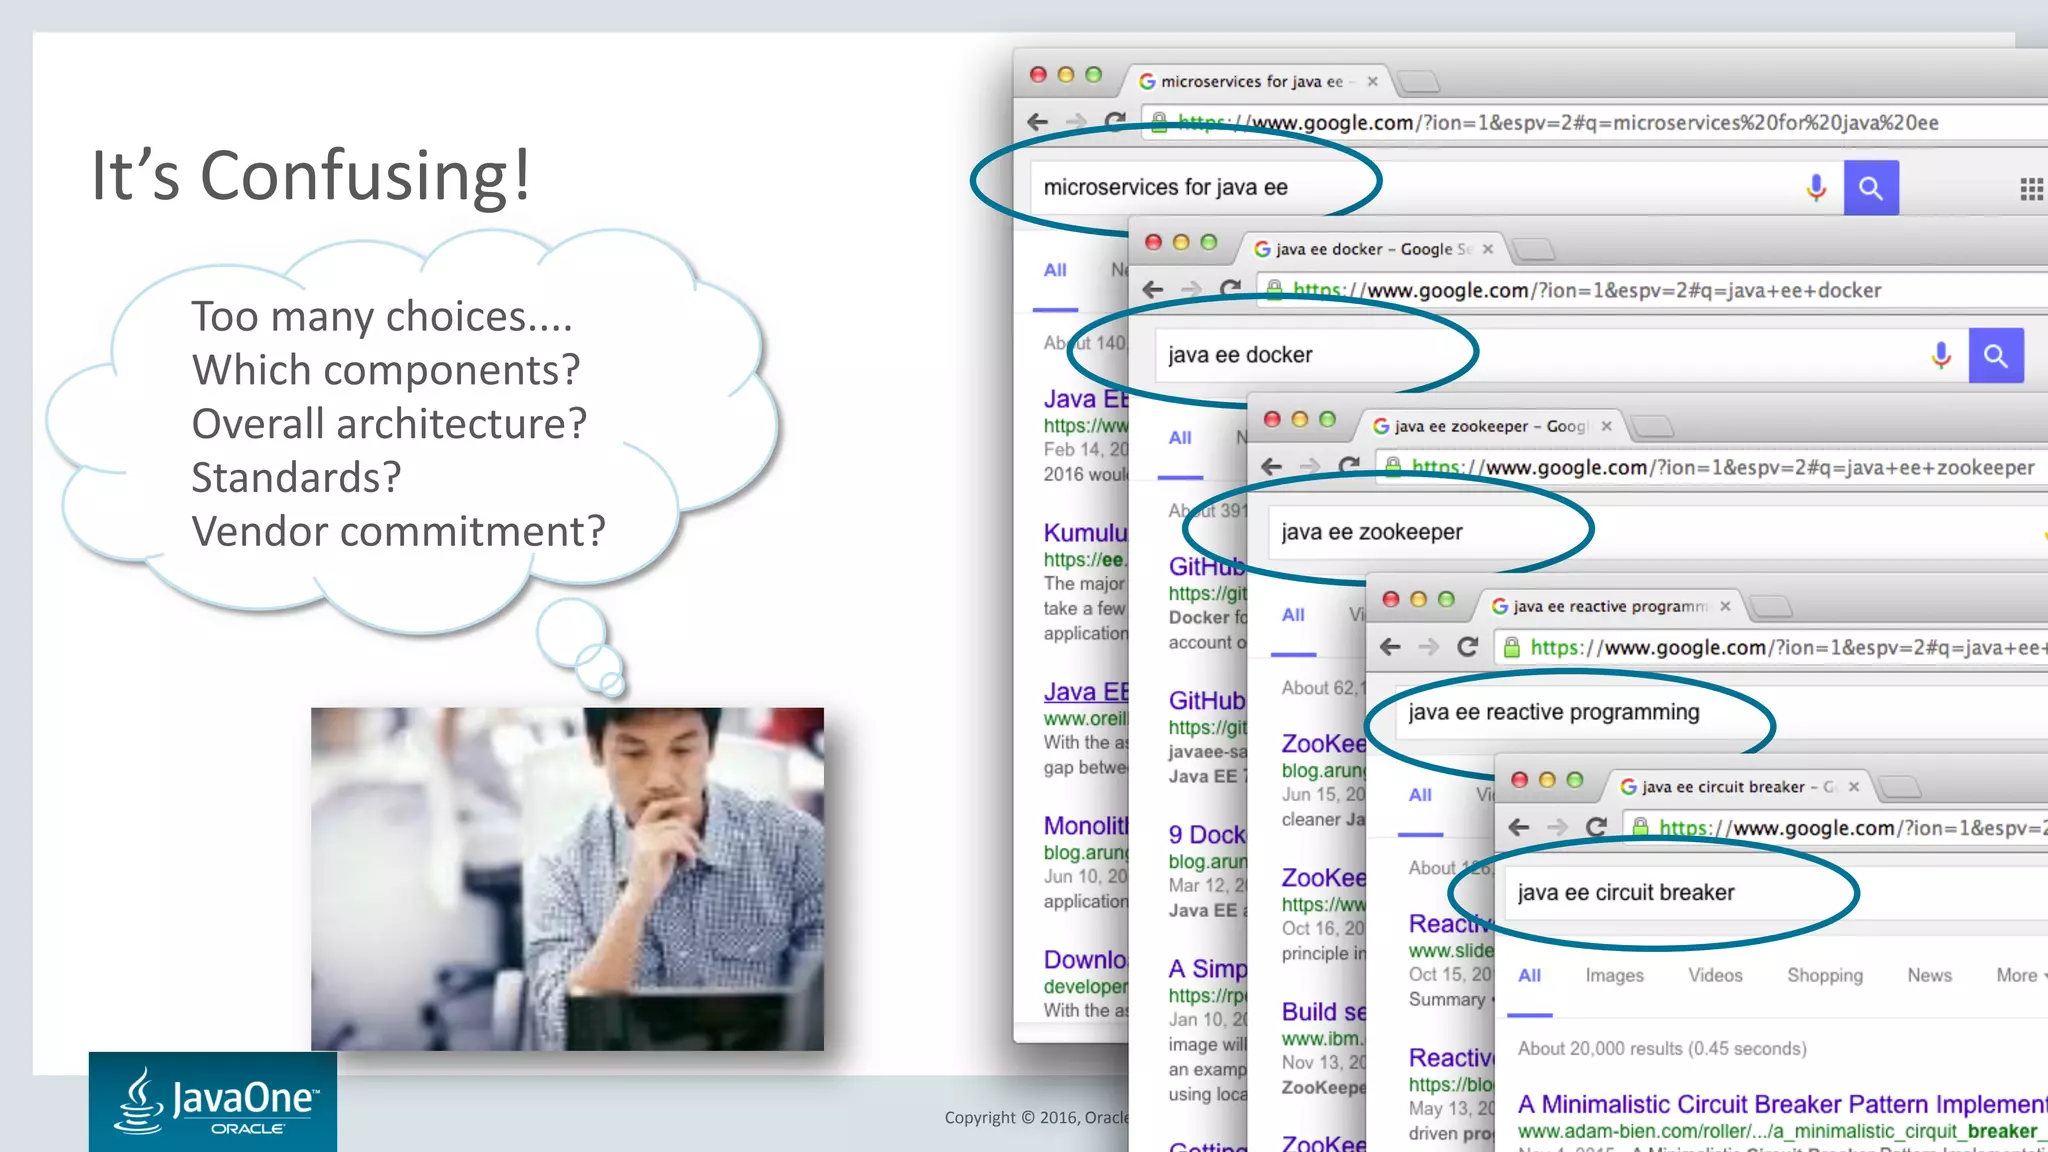Click search button in microservices window
Viewport: 2048px width, 1152px height.
coord(1870,188)
